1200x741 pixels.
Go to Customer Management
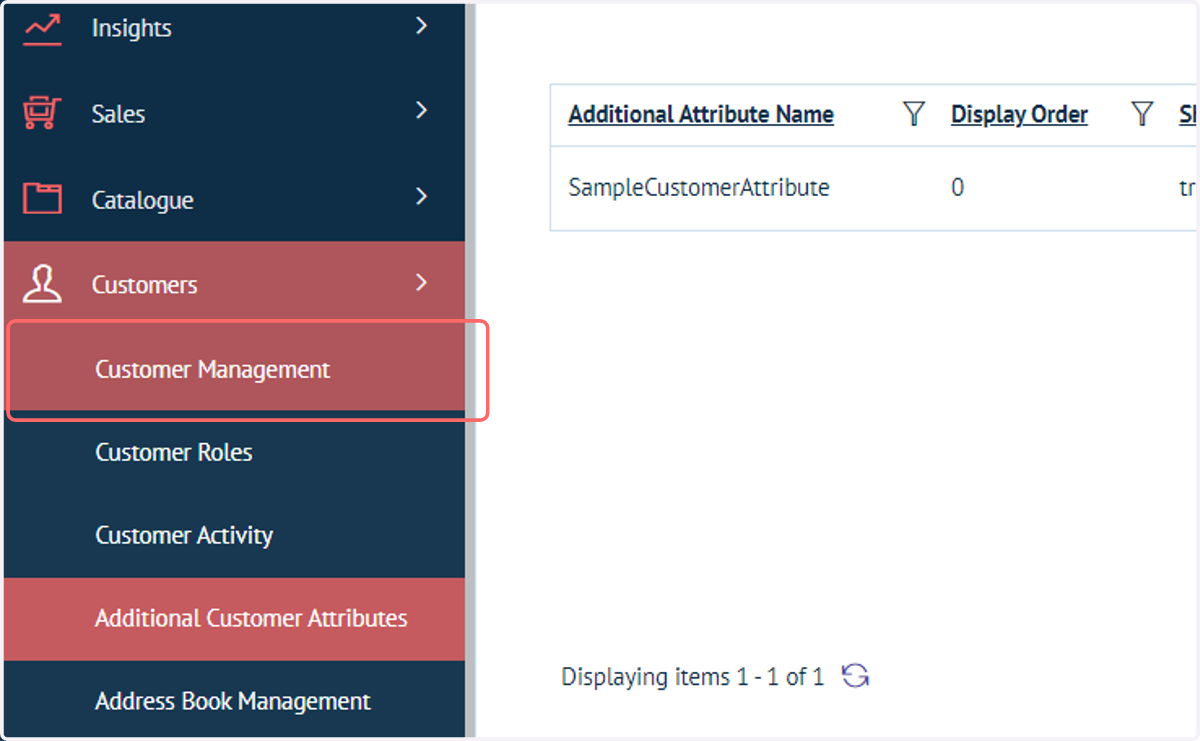(234, 369)
